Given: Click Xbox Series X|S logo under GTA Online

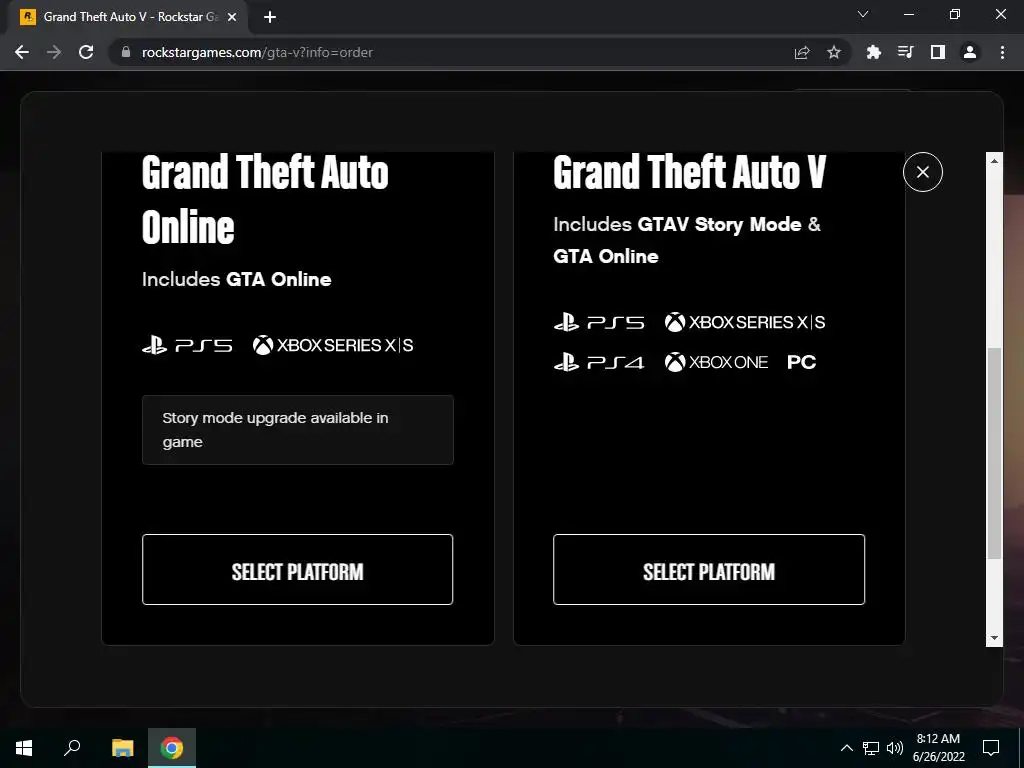Looking at the screenshot, I should [333, 345].
